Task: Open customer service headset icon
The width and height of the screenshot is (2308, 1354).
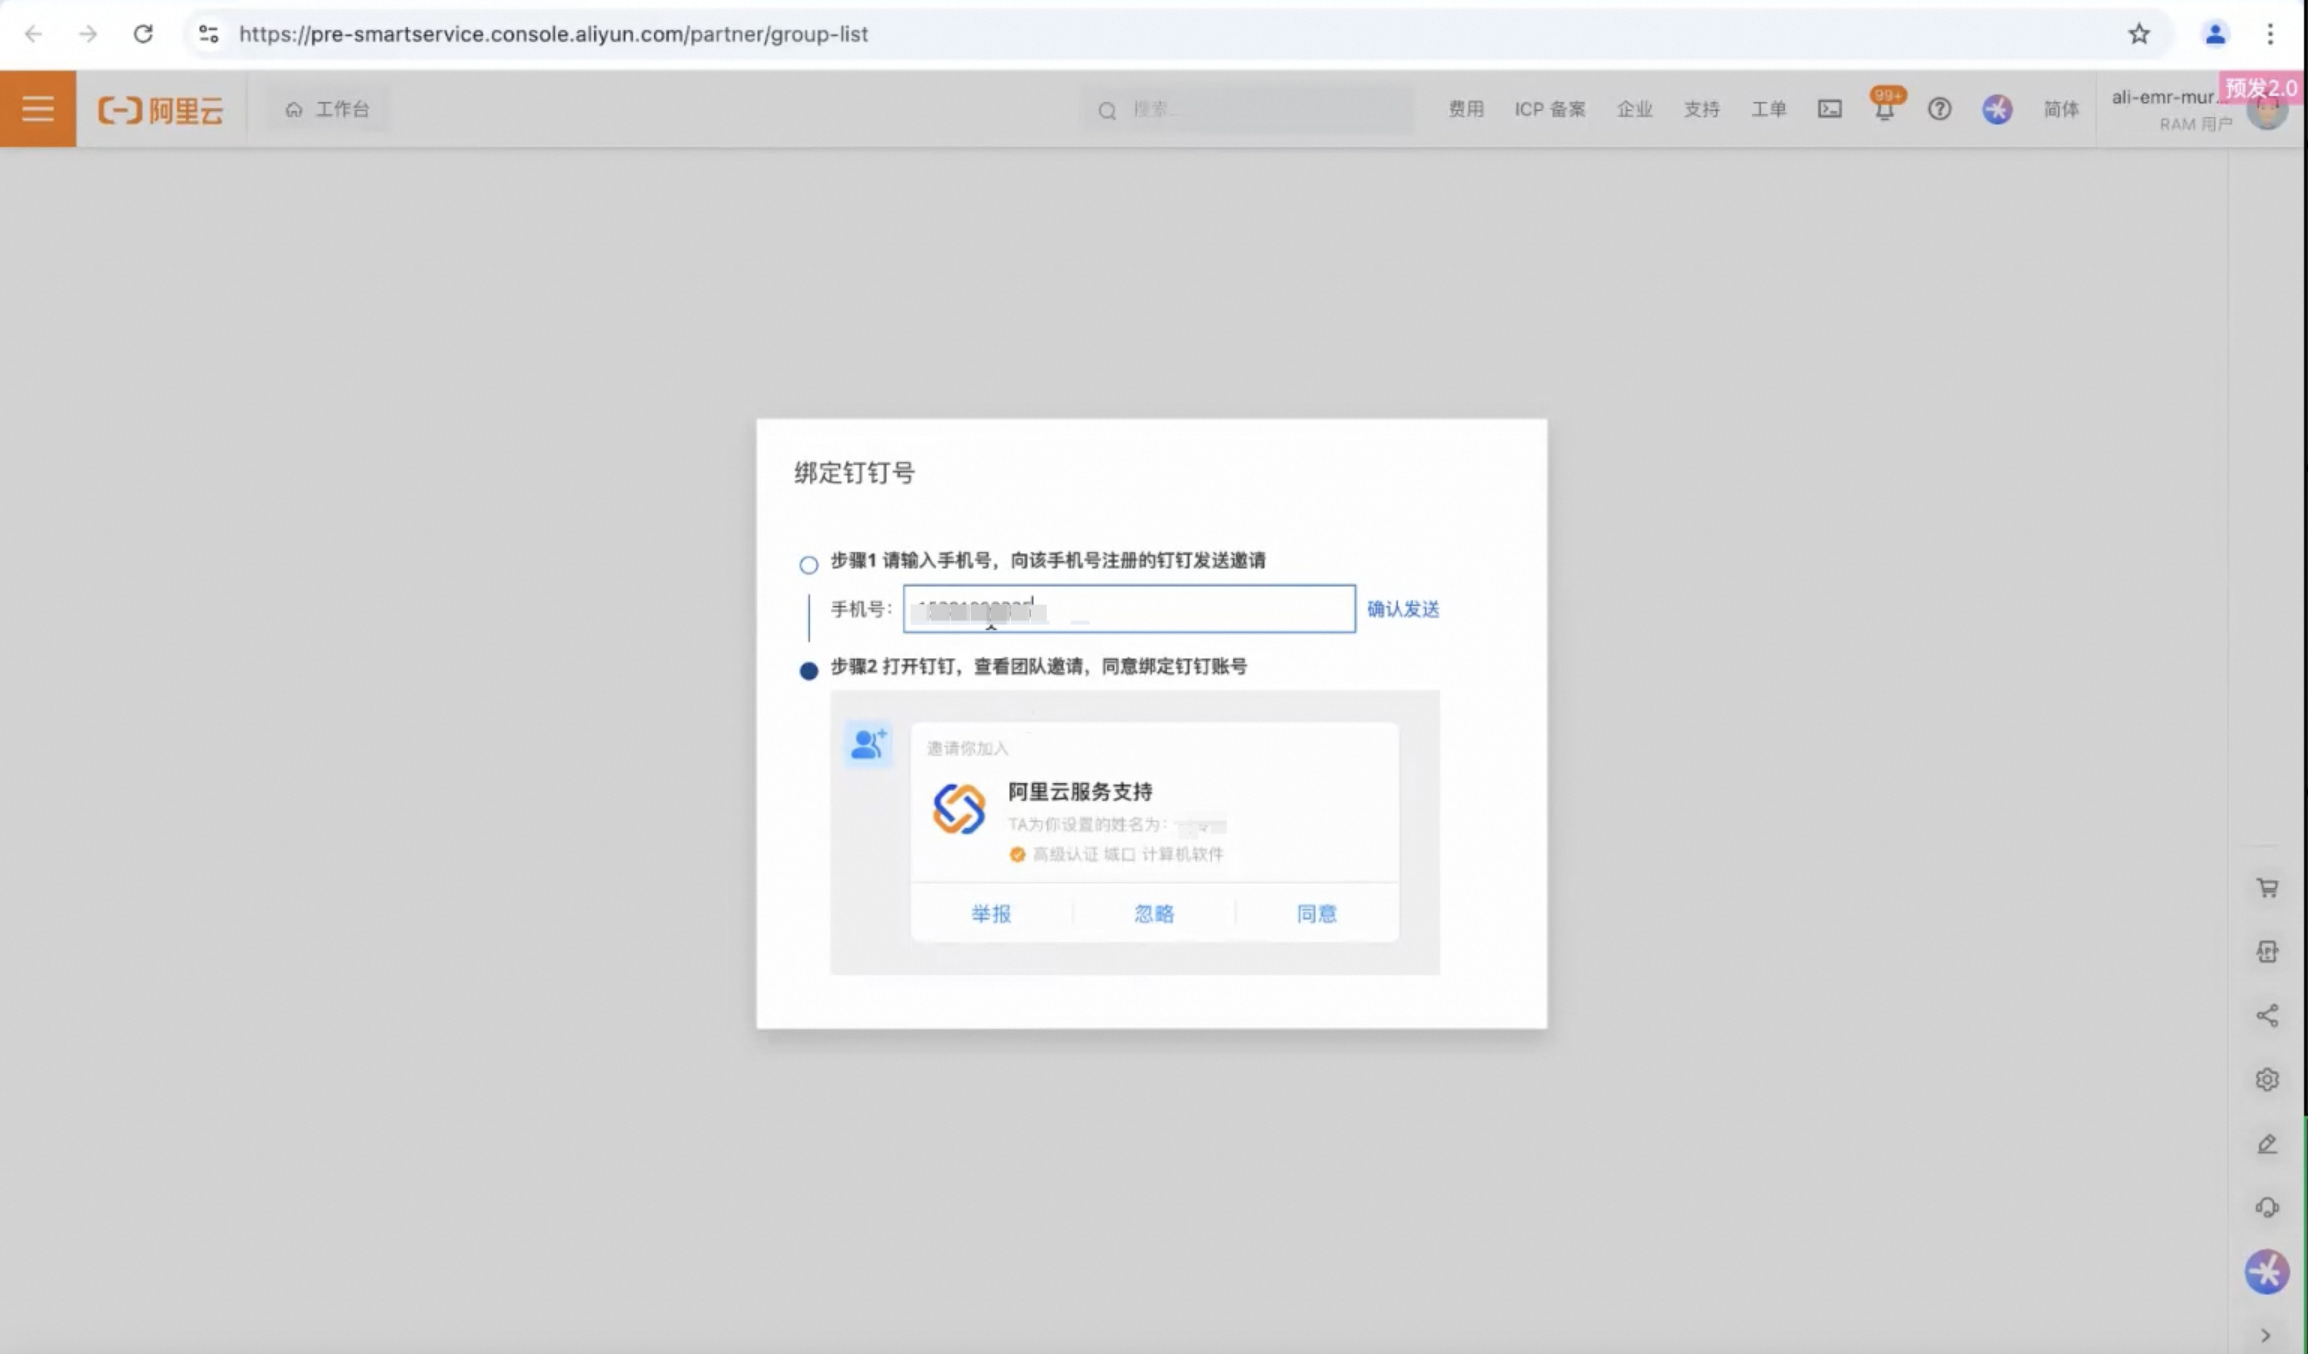Action: pos(2267,1208)
